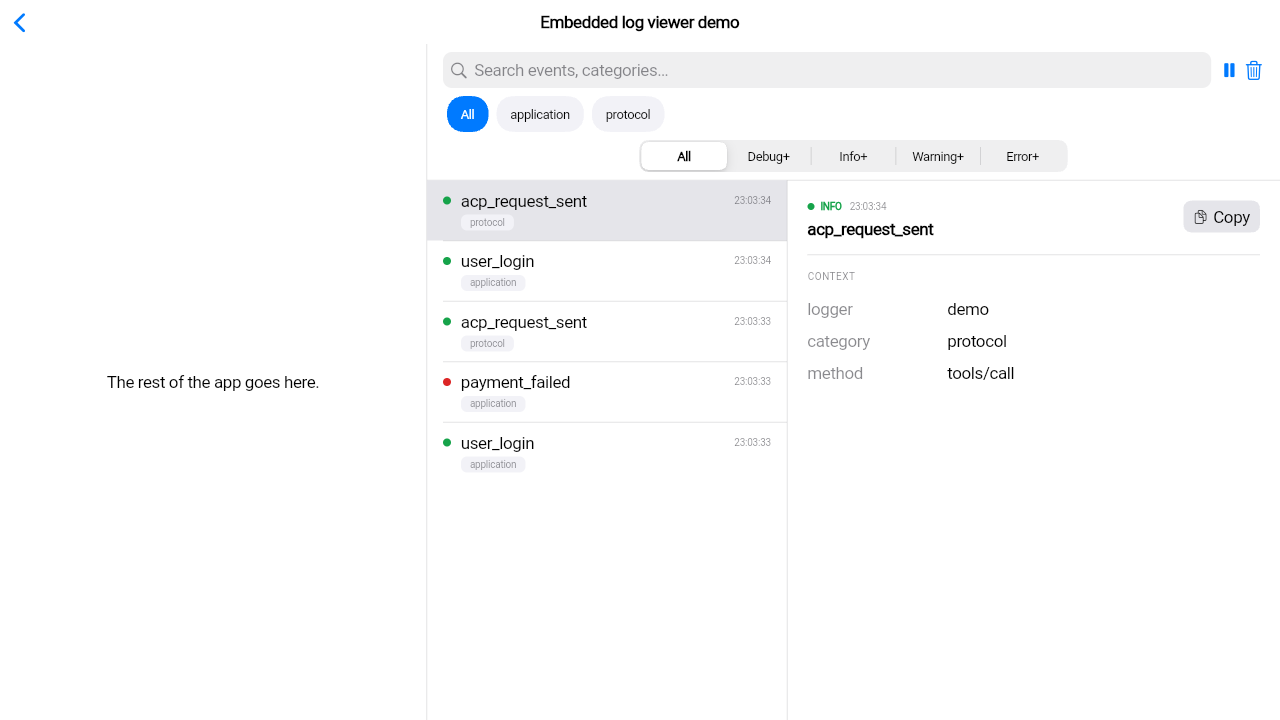Viewport: 1280px width, 720px height.
Task: Click the detail title acp_request_sent
Action: coord(870,229)
